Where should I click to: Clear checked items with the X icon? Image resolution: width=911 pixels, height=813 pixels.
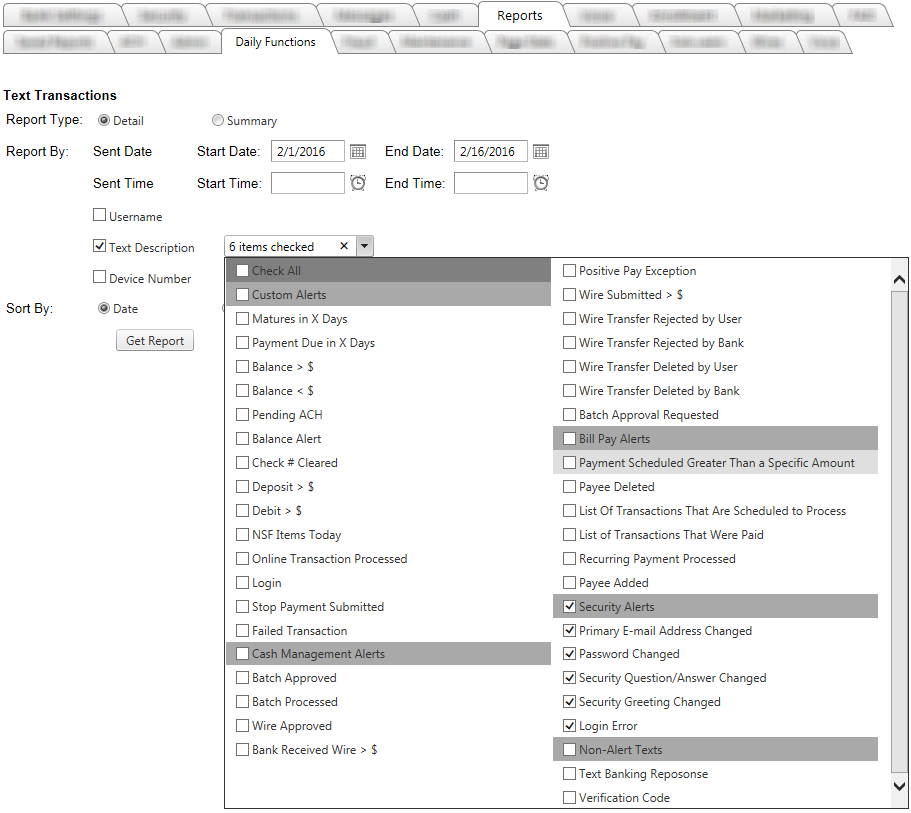tap(344, 246)
